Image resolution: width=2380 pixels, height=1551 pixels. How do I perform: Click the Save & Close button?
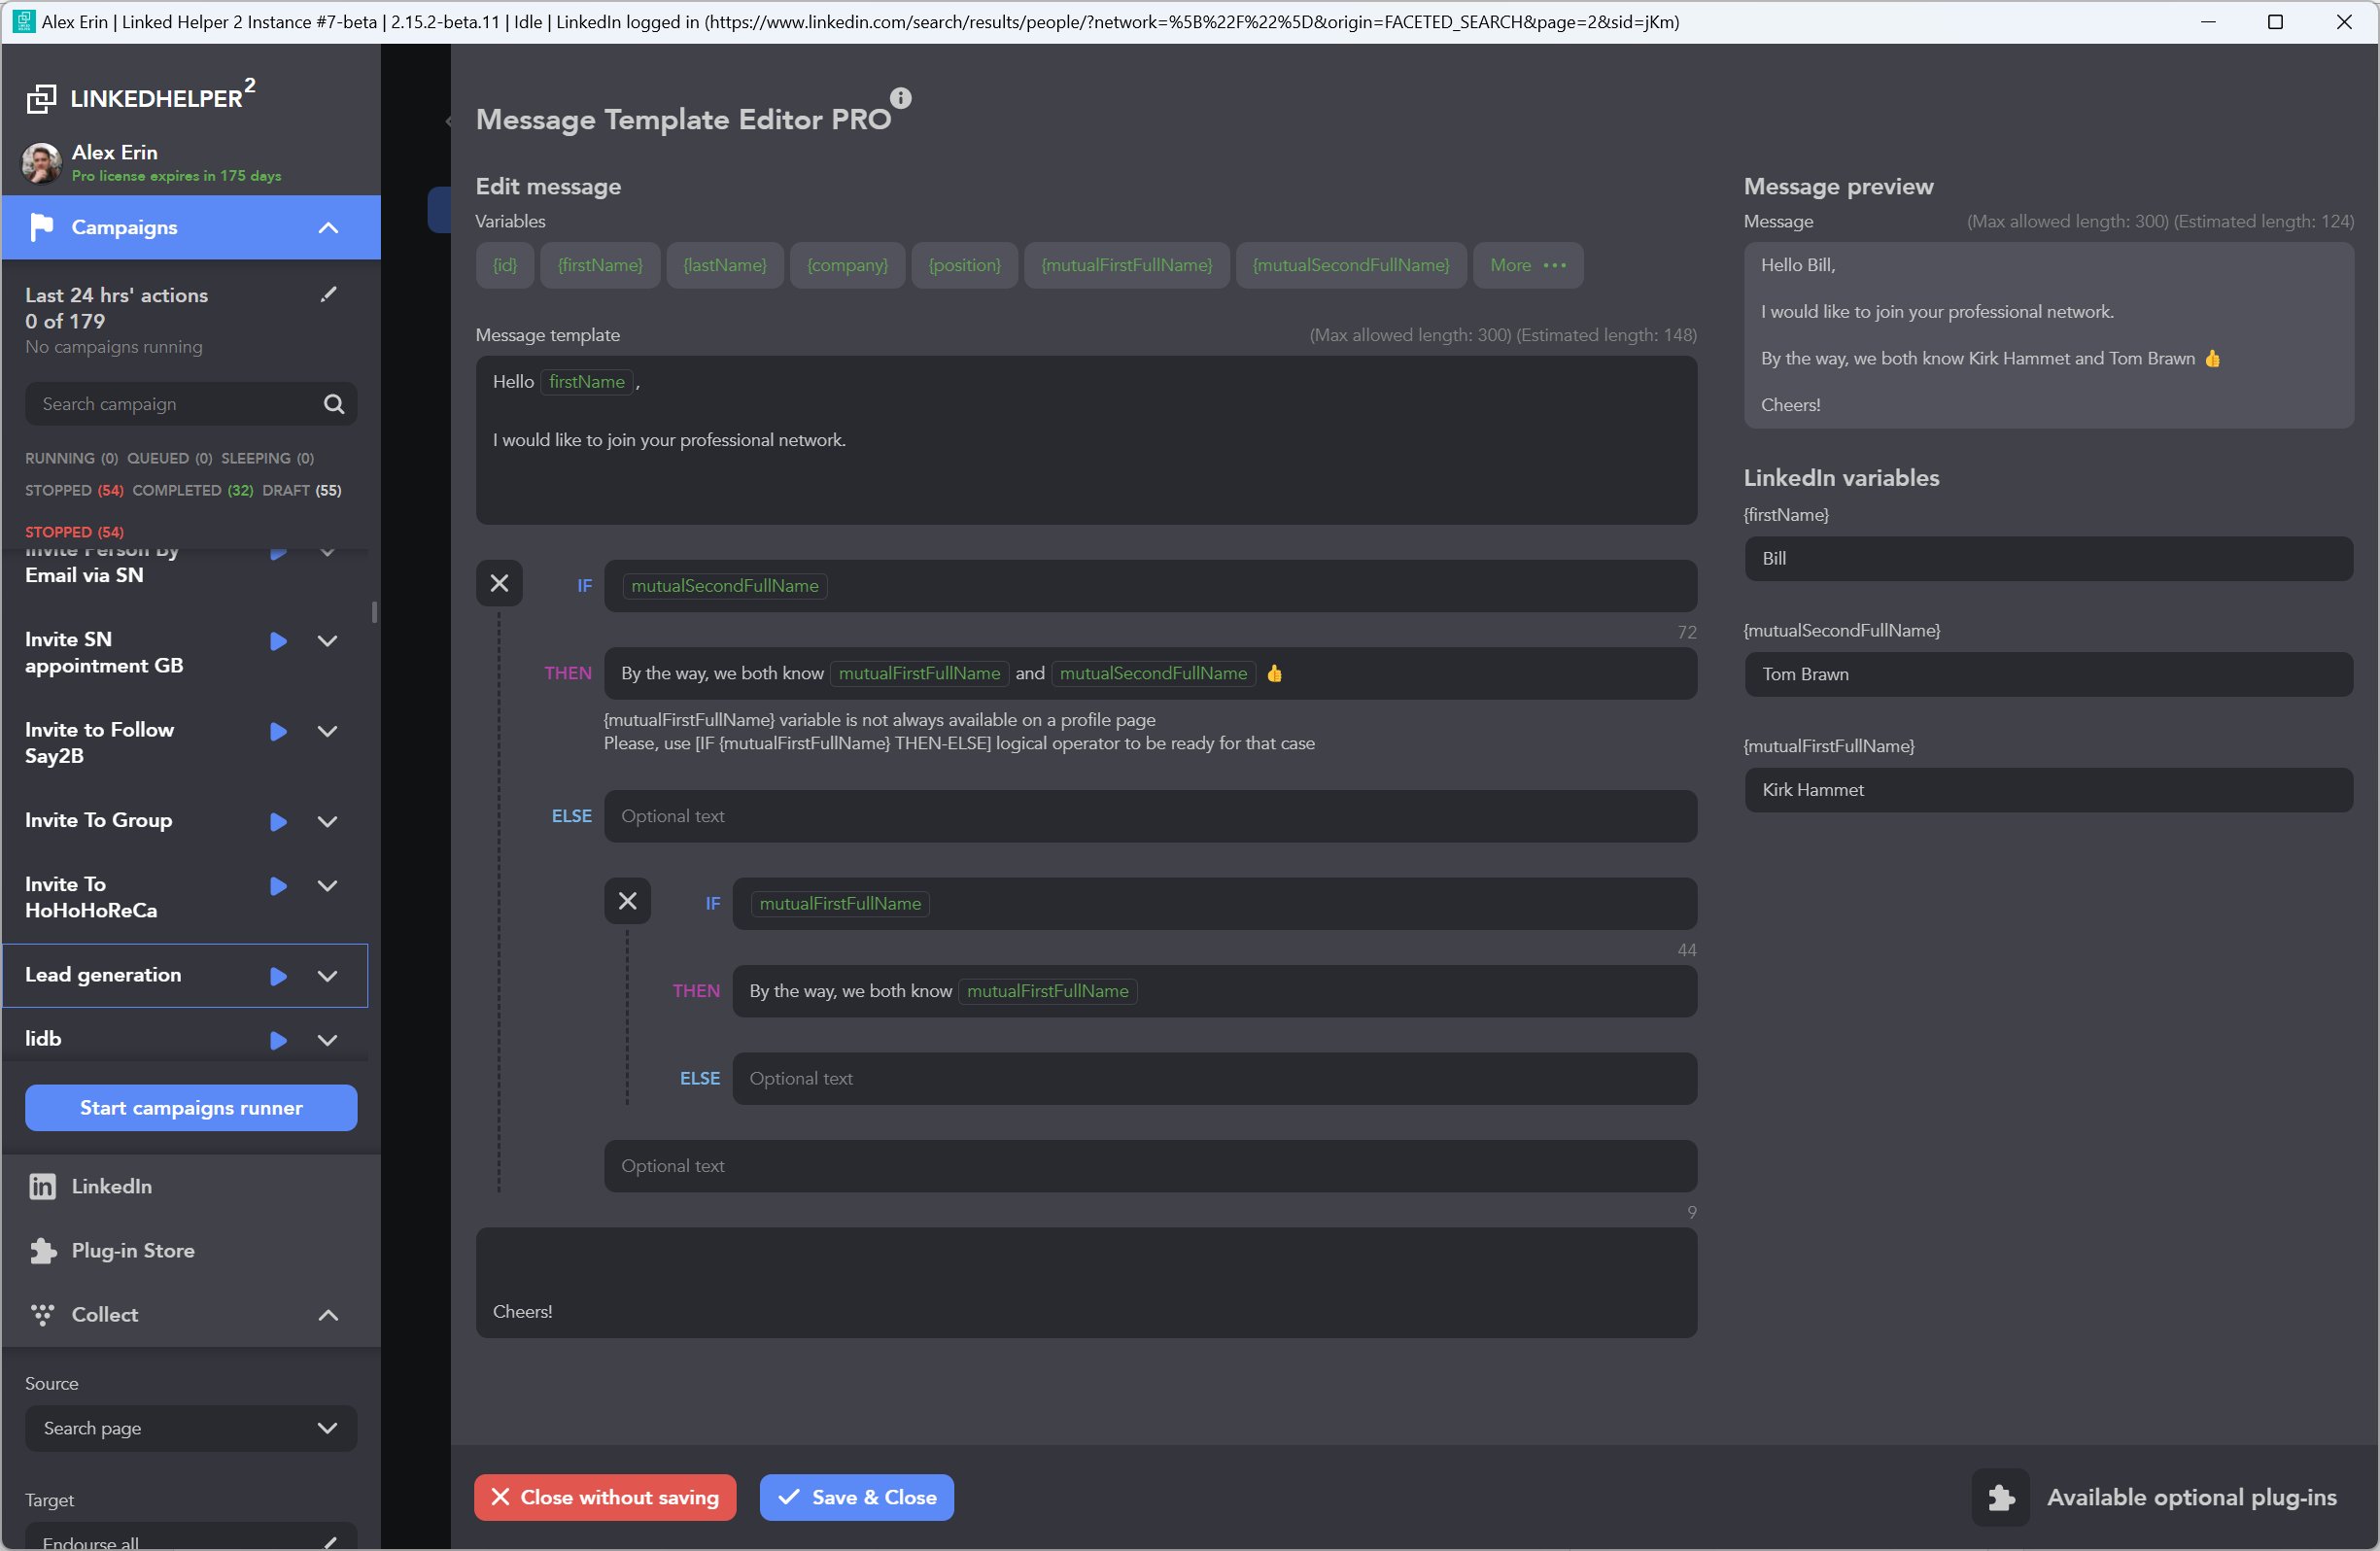pos(856,1497)
